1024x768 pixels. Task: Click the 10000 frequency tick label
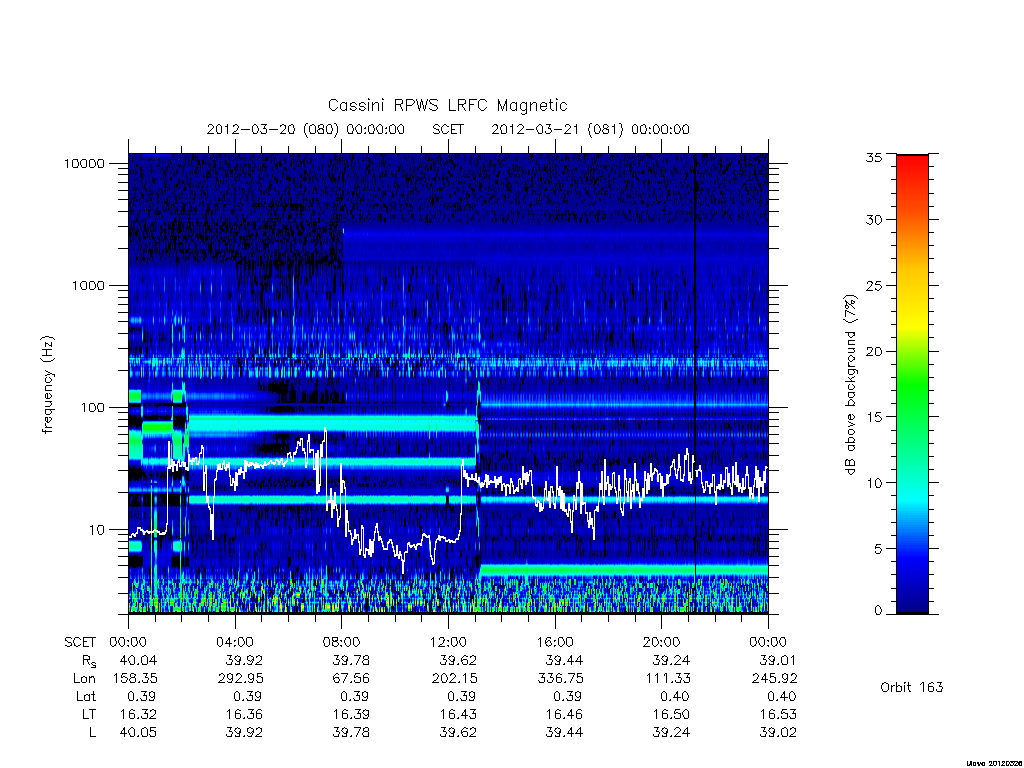click(x=84, y=163)
